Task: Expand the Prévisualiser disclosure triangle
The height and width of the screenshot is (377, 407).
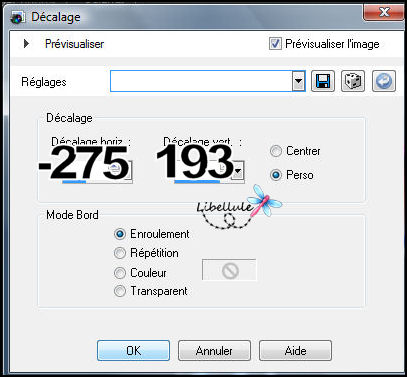Action: click(x=27, y=43)
